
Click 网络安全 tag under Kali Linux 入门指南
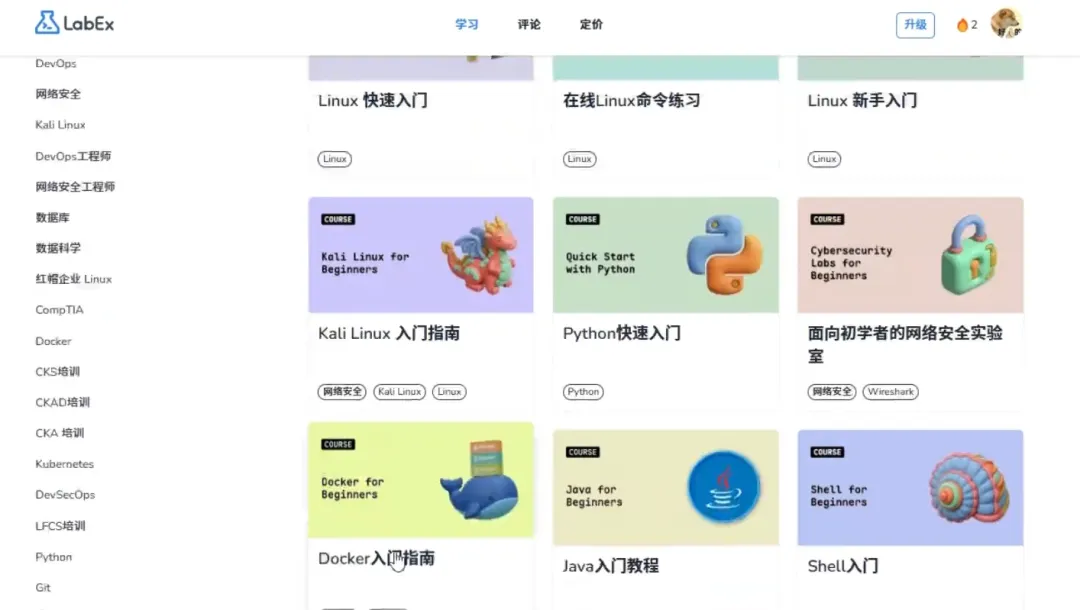click(x=342, y=392)
